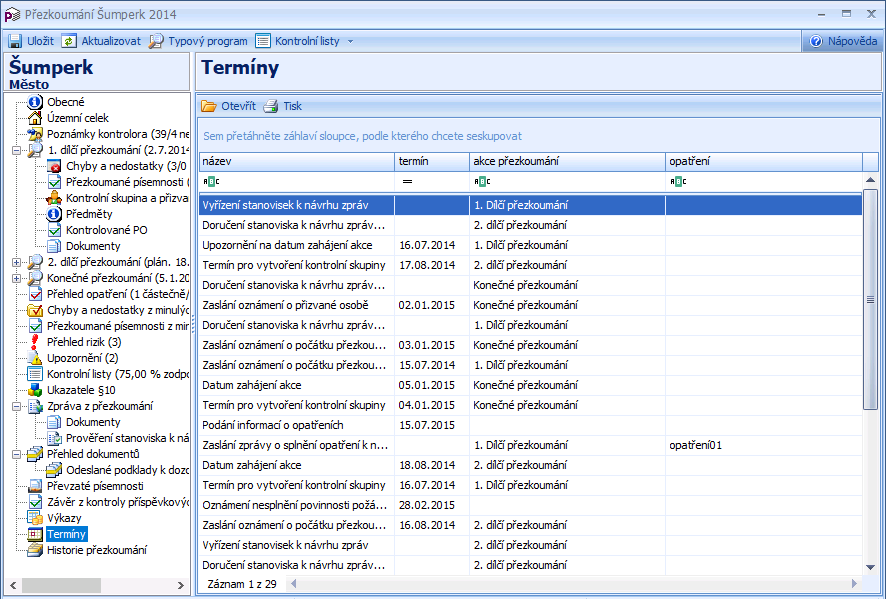The height and width of the screenshot is (599, 886).
Task: Select the Územní celek house icon
Action: pos(35,118)
